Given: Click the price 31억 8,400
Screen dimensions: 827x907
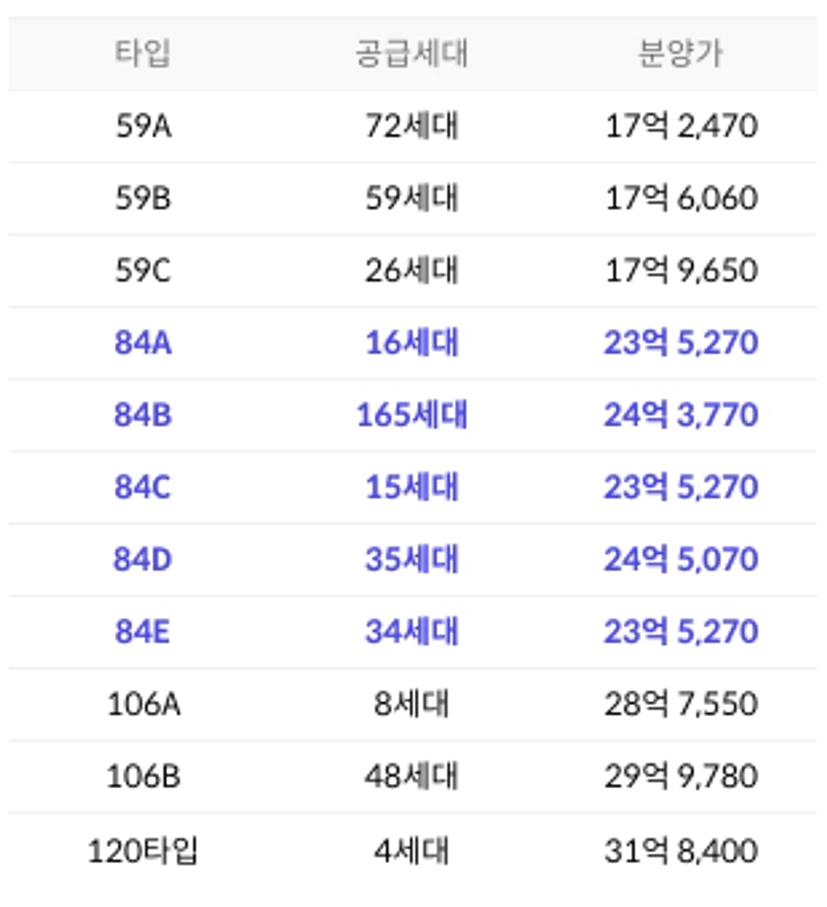Looking at the screenshot, I should click(681, 851).
